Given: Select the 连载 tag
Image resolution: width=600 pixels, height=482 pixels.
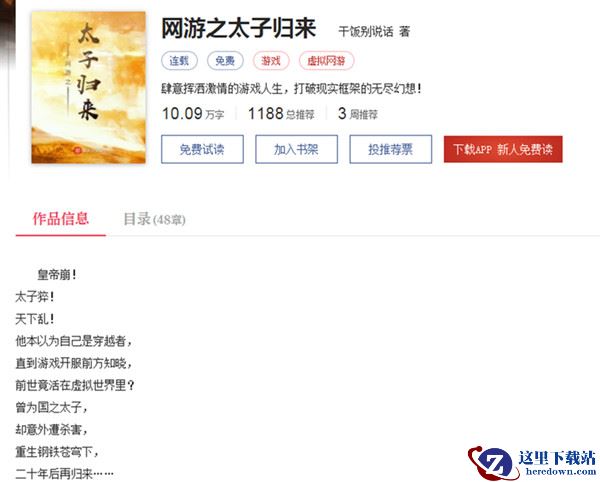Looking at the screenshot, I should pos(179,61).
